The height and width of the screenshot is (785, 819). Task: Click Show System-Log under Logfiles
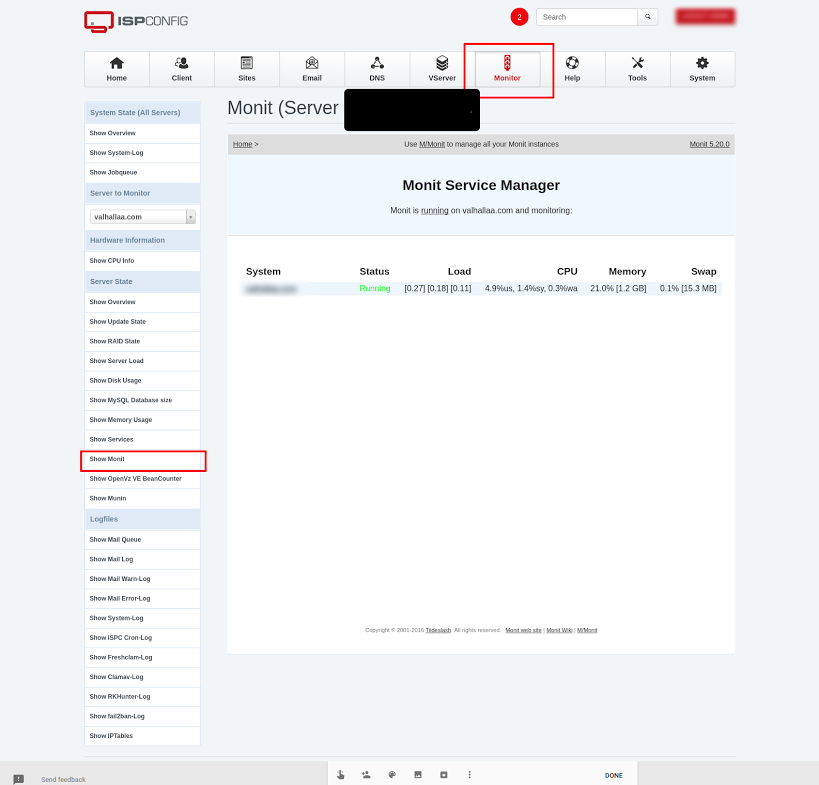coord(142,618)
